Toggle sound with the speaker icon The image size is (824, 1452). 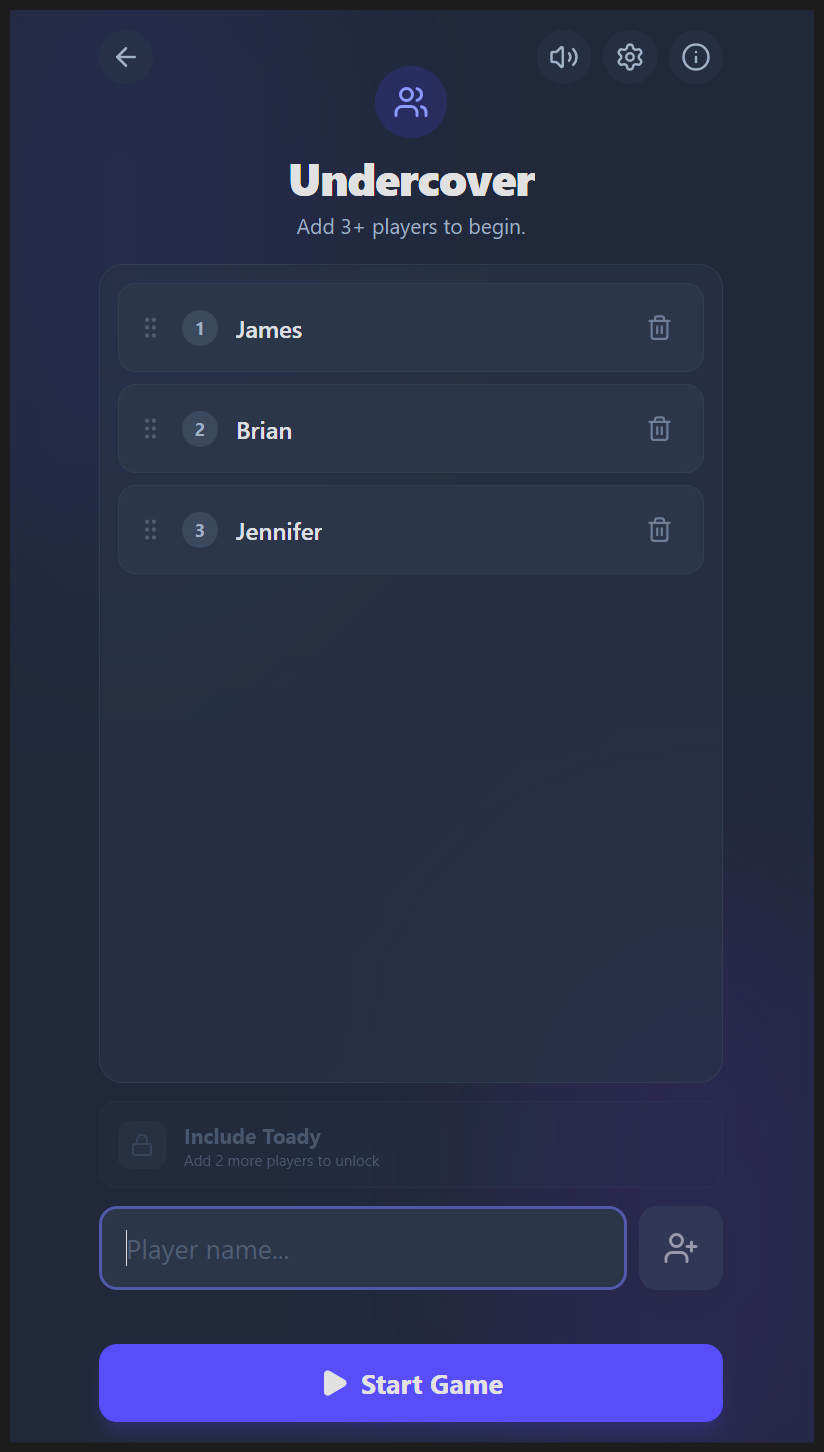(564, 57)
